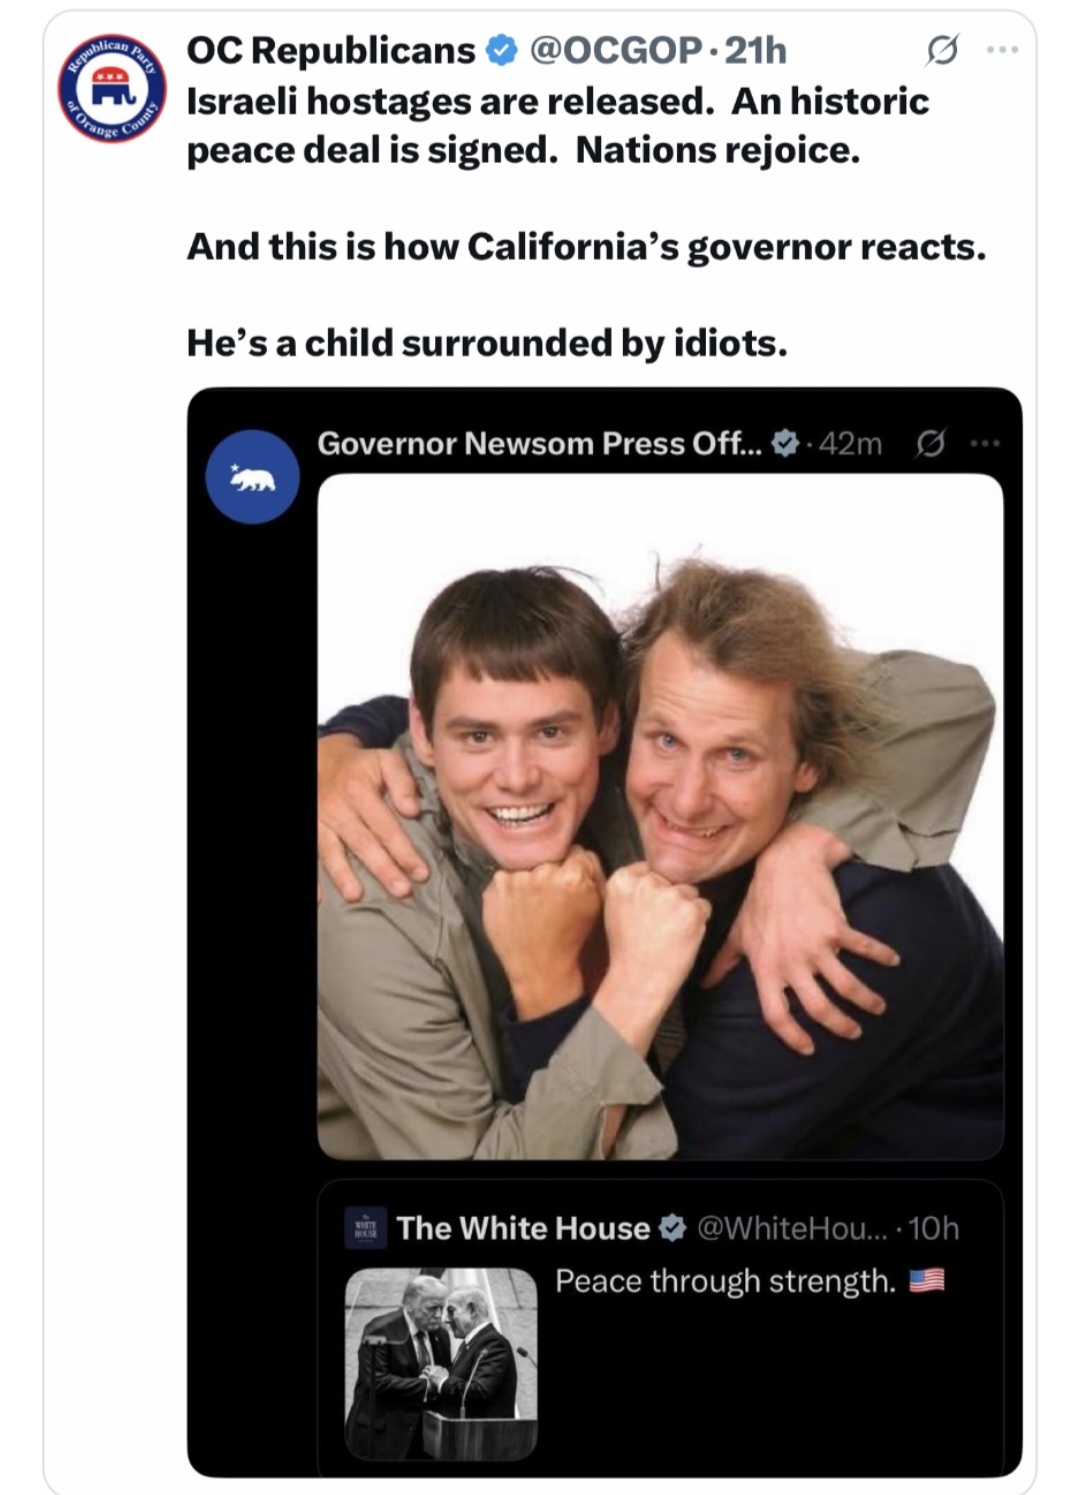Viewport: 1080px width, 1495px height.
Task: Click the OC Republicans verified badge
Action: coord(501,50)
